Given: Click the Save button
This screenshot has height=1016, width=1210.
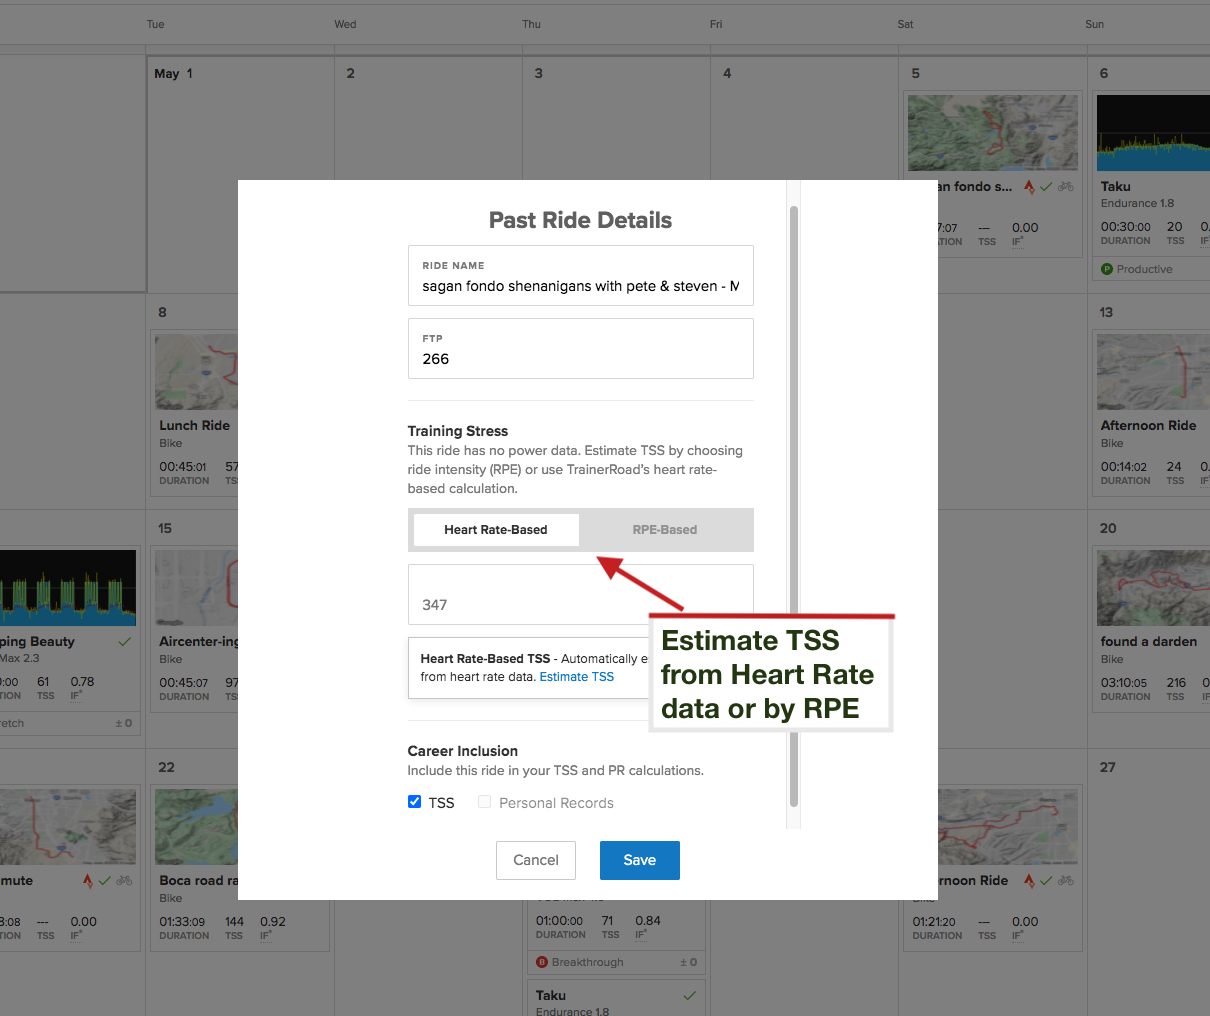Looking at the screenshot, I should [x=640, y=860].
